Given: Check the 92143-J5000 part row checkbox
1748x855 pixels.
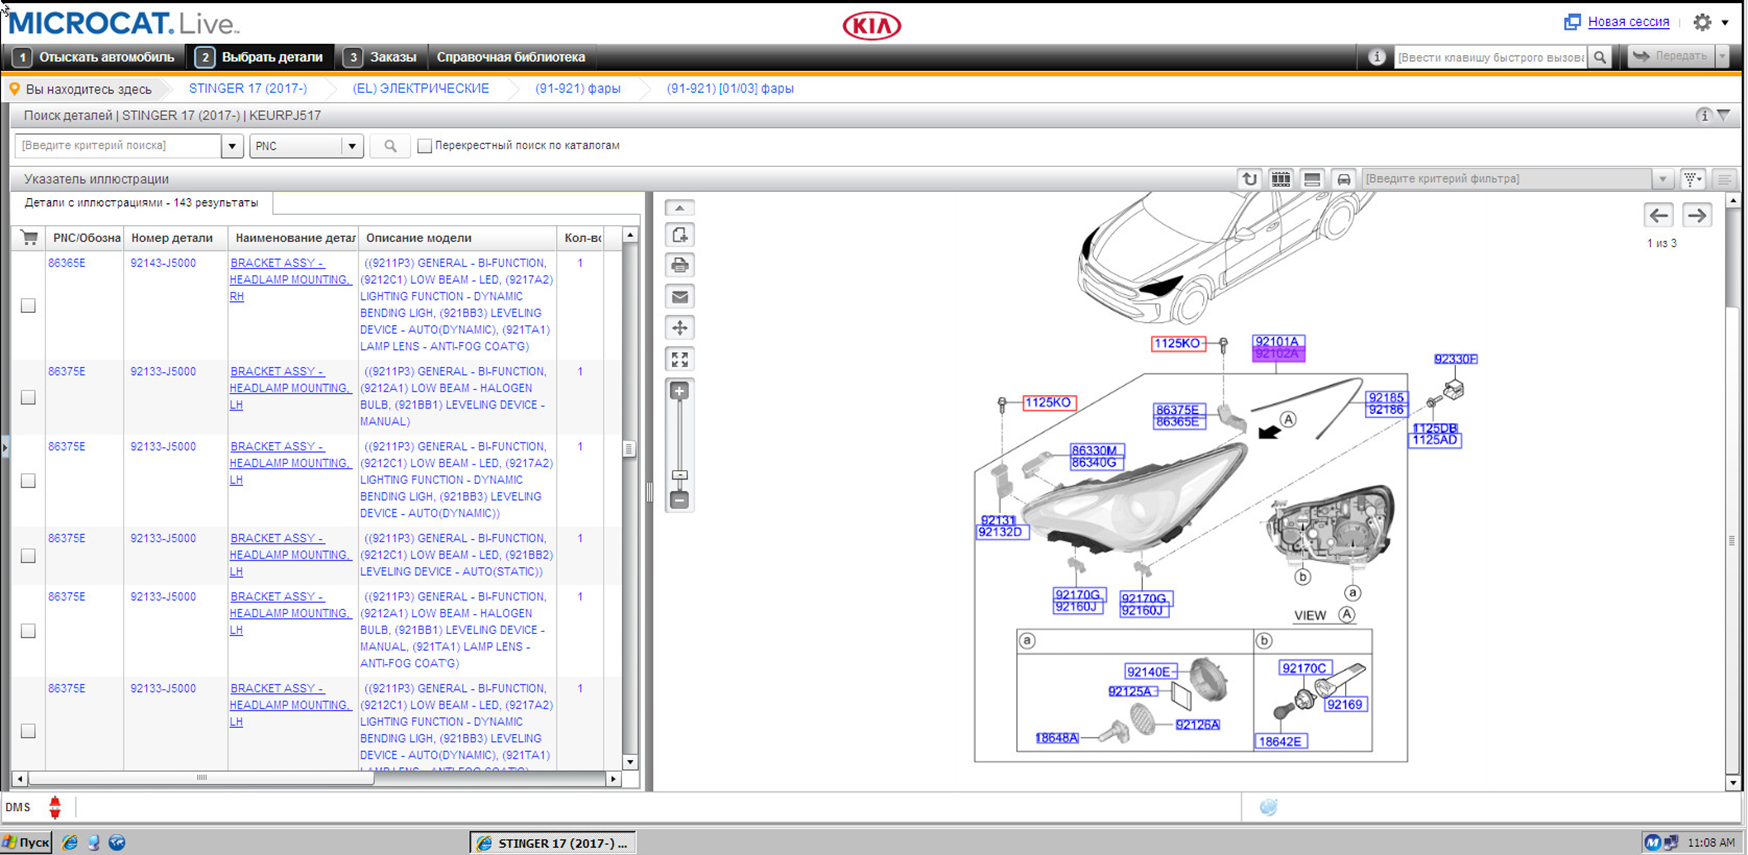Looking at the screenshot, I should click(28, 305).
